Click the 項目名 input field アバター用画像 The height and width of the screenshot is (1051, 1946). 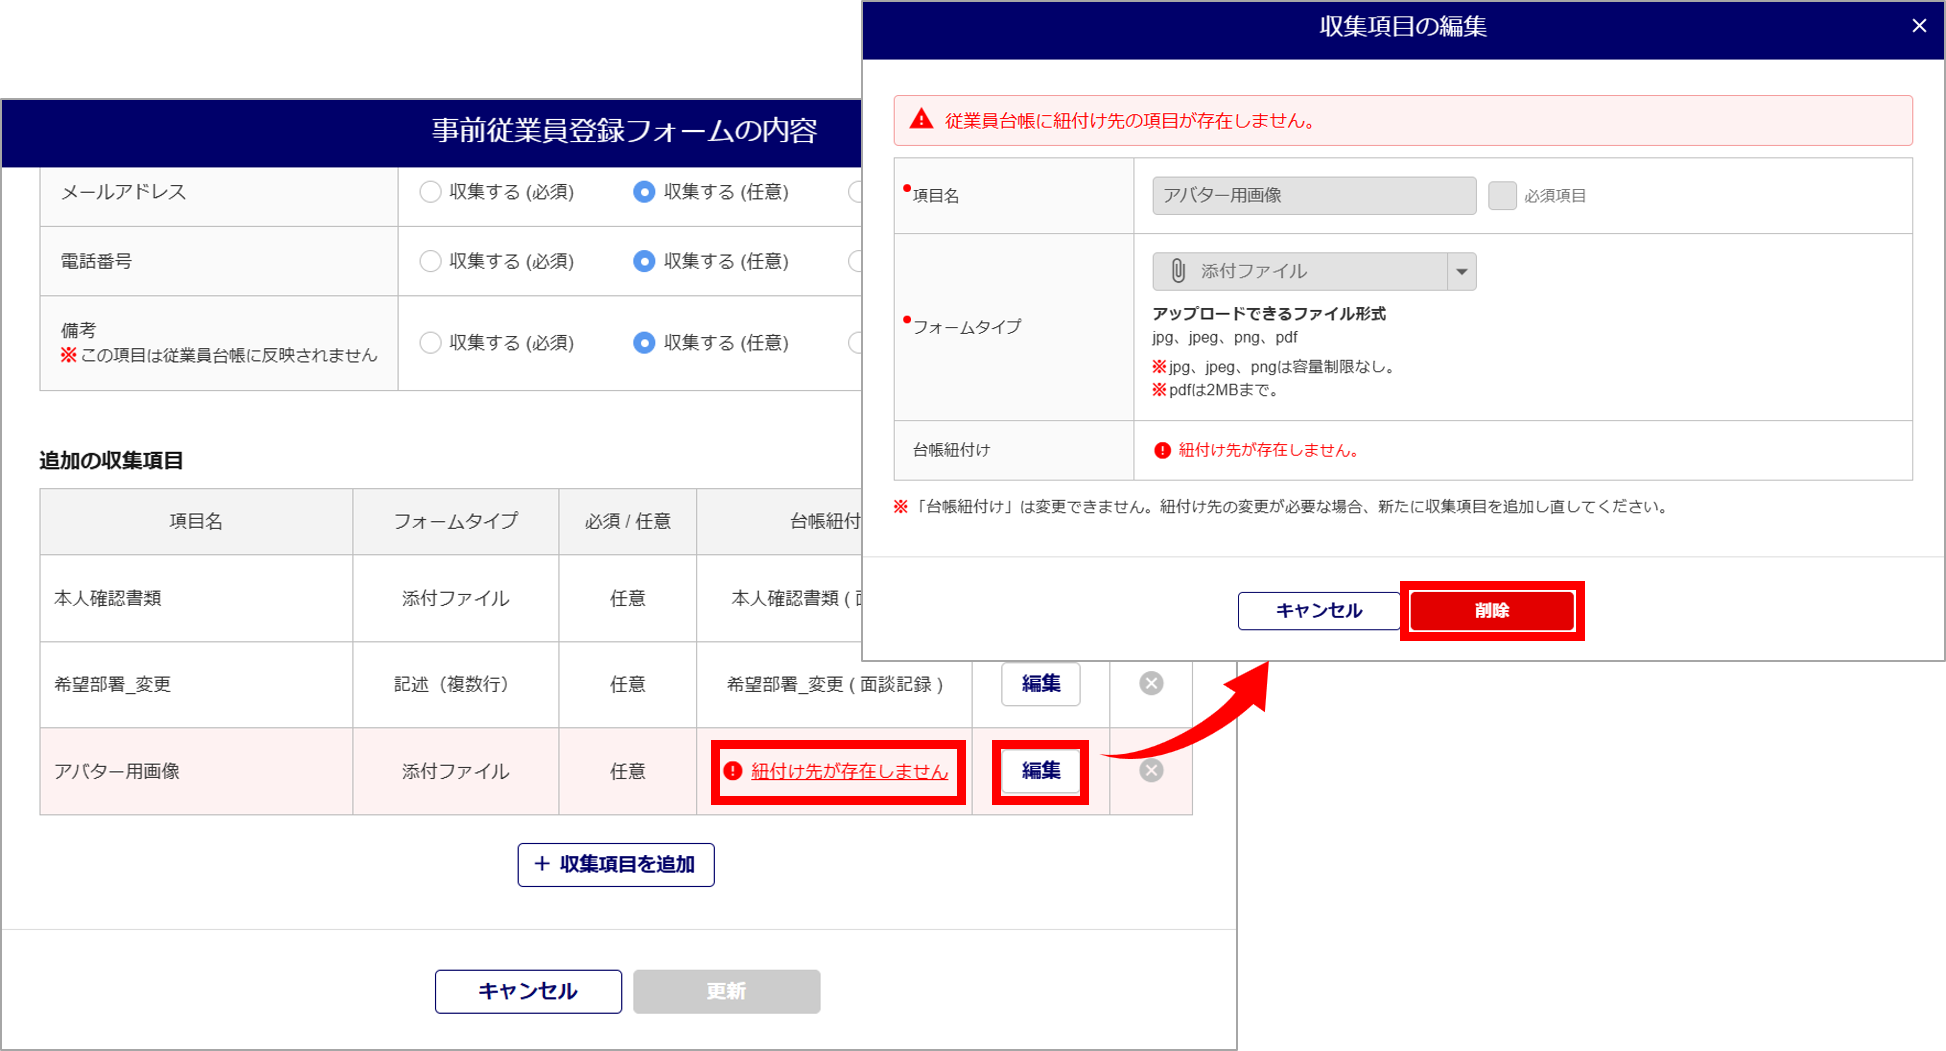click(x=1314, y=196)
